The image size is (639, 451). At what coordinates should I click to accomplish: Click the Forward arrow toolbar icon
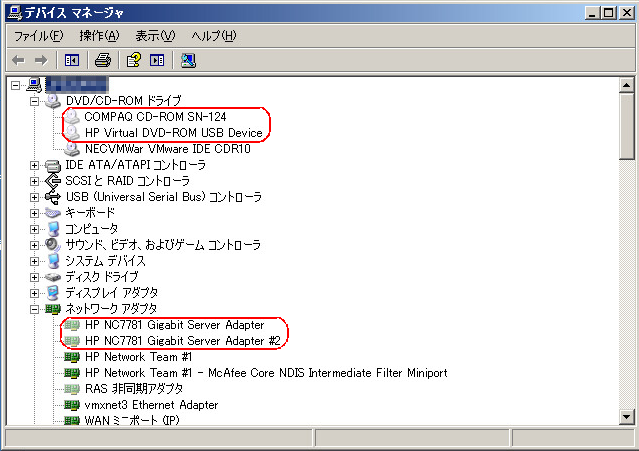pos(41,61)
